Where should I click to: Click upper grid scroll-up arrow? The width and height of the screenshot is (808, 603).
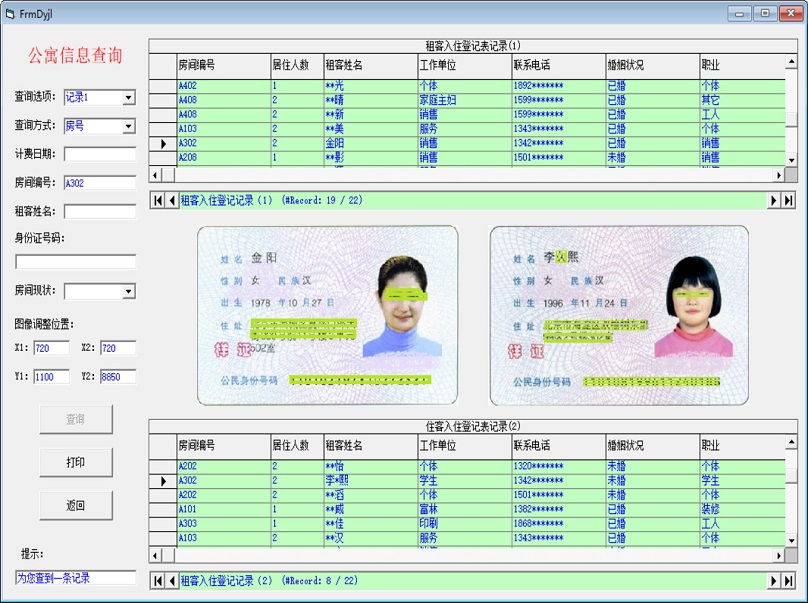pyautogui.click(x=792, y=62)
